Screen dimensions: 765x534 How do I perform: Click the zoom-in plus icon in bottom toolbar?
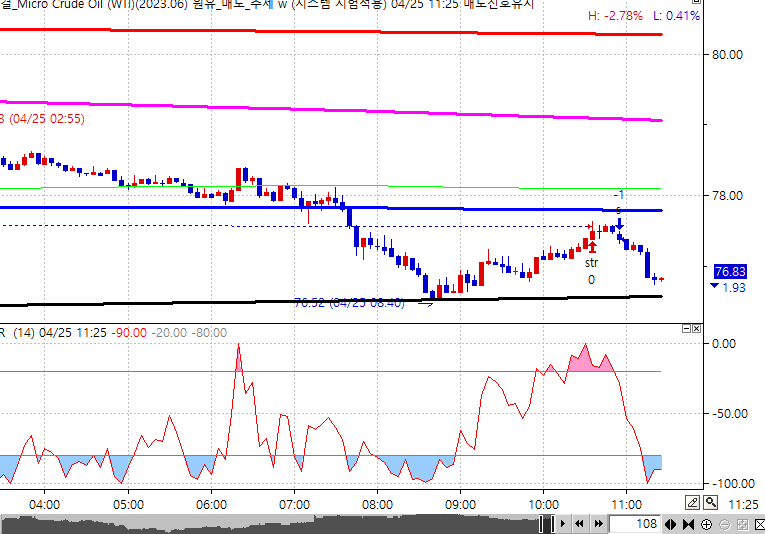(706, 524)
